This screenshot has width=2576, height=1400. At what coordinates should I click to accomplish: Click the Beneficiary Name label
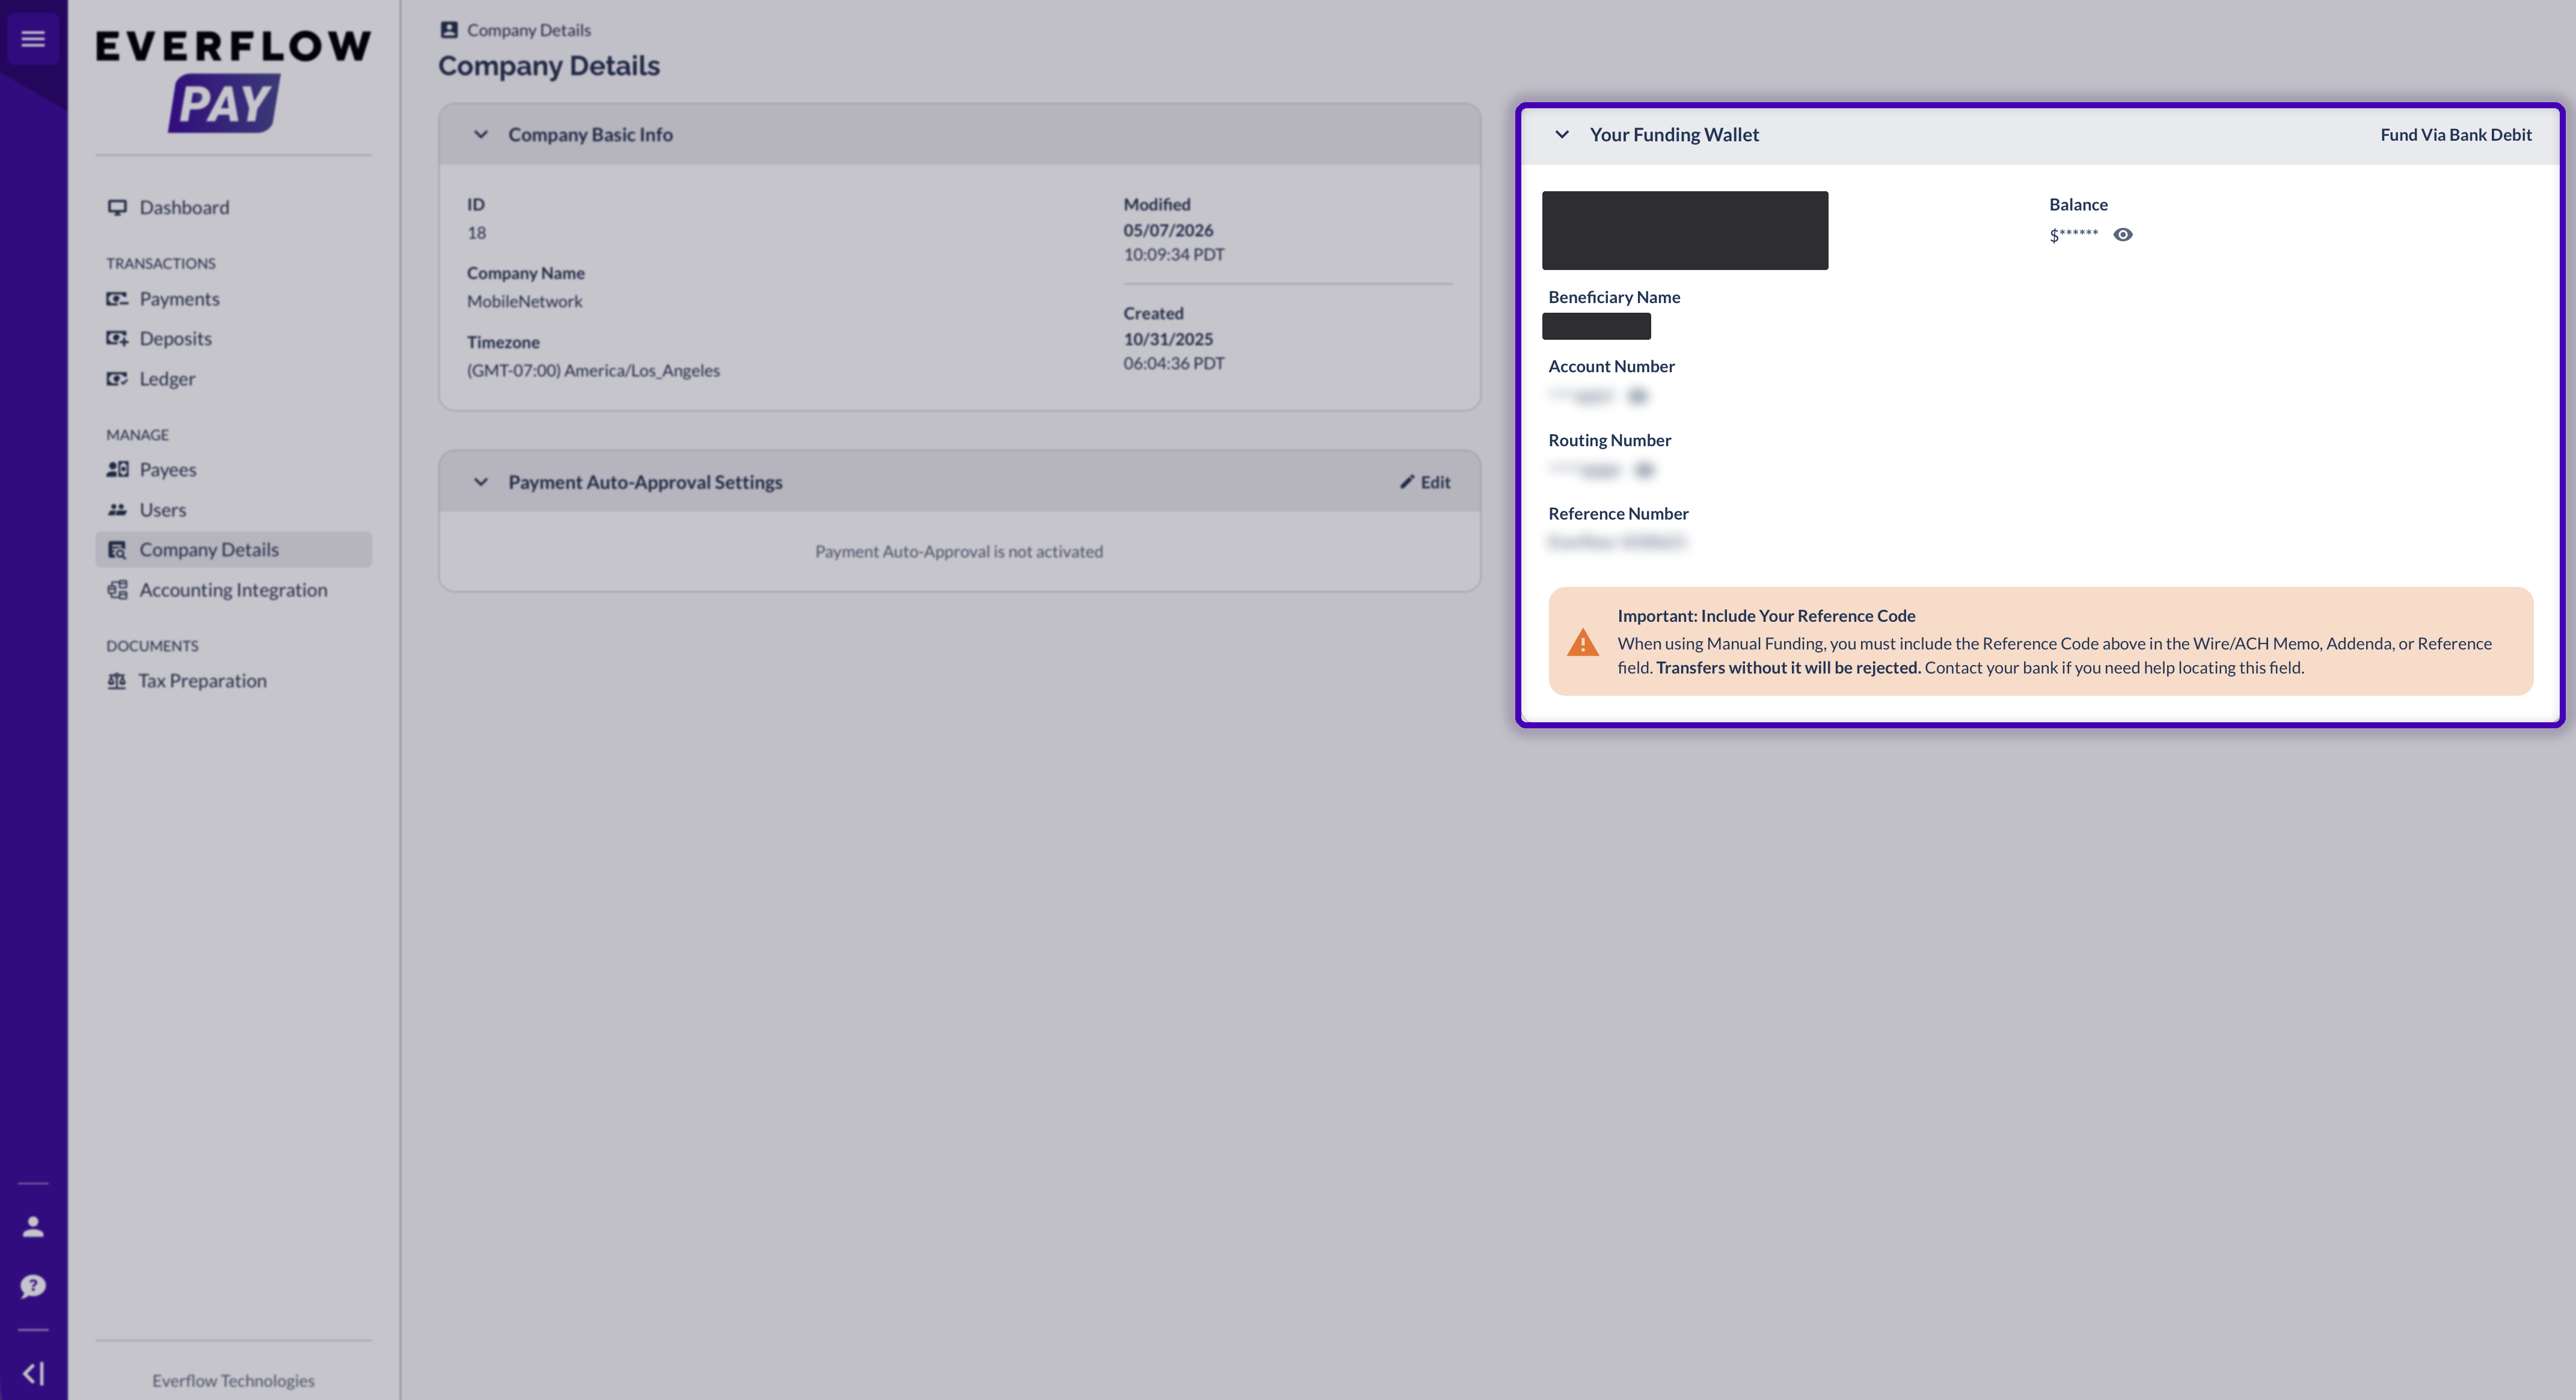pyautogui.click(x=1614, y=297)
